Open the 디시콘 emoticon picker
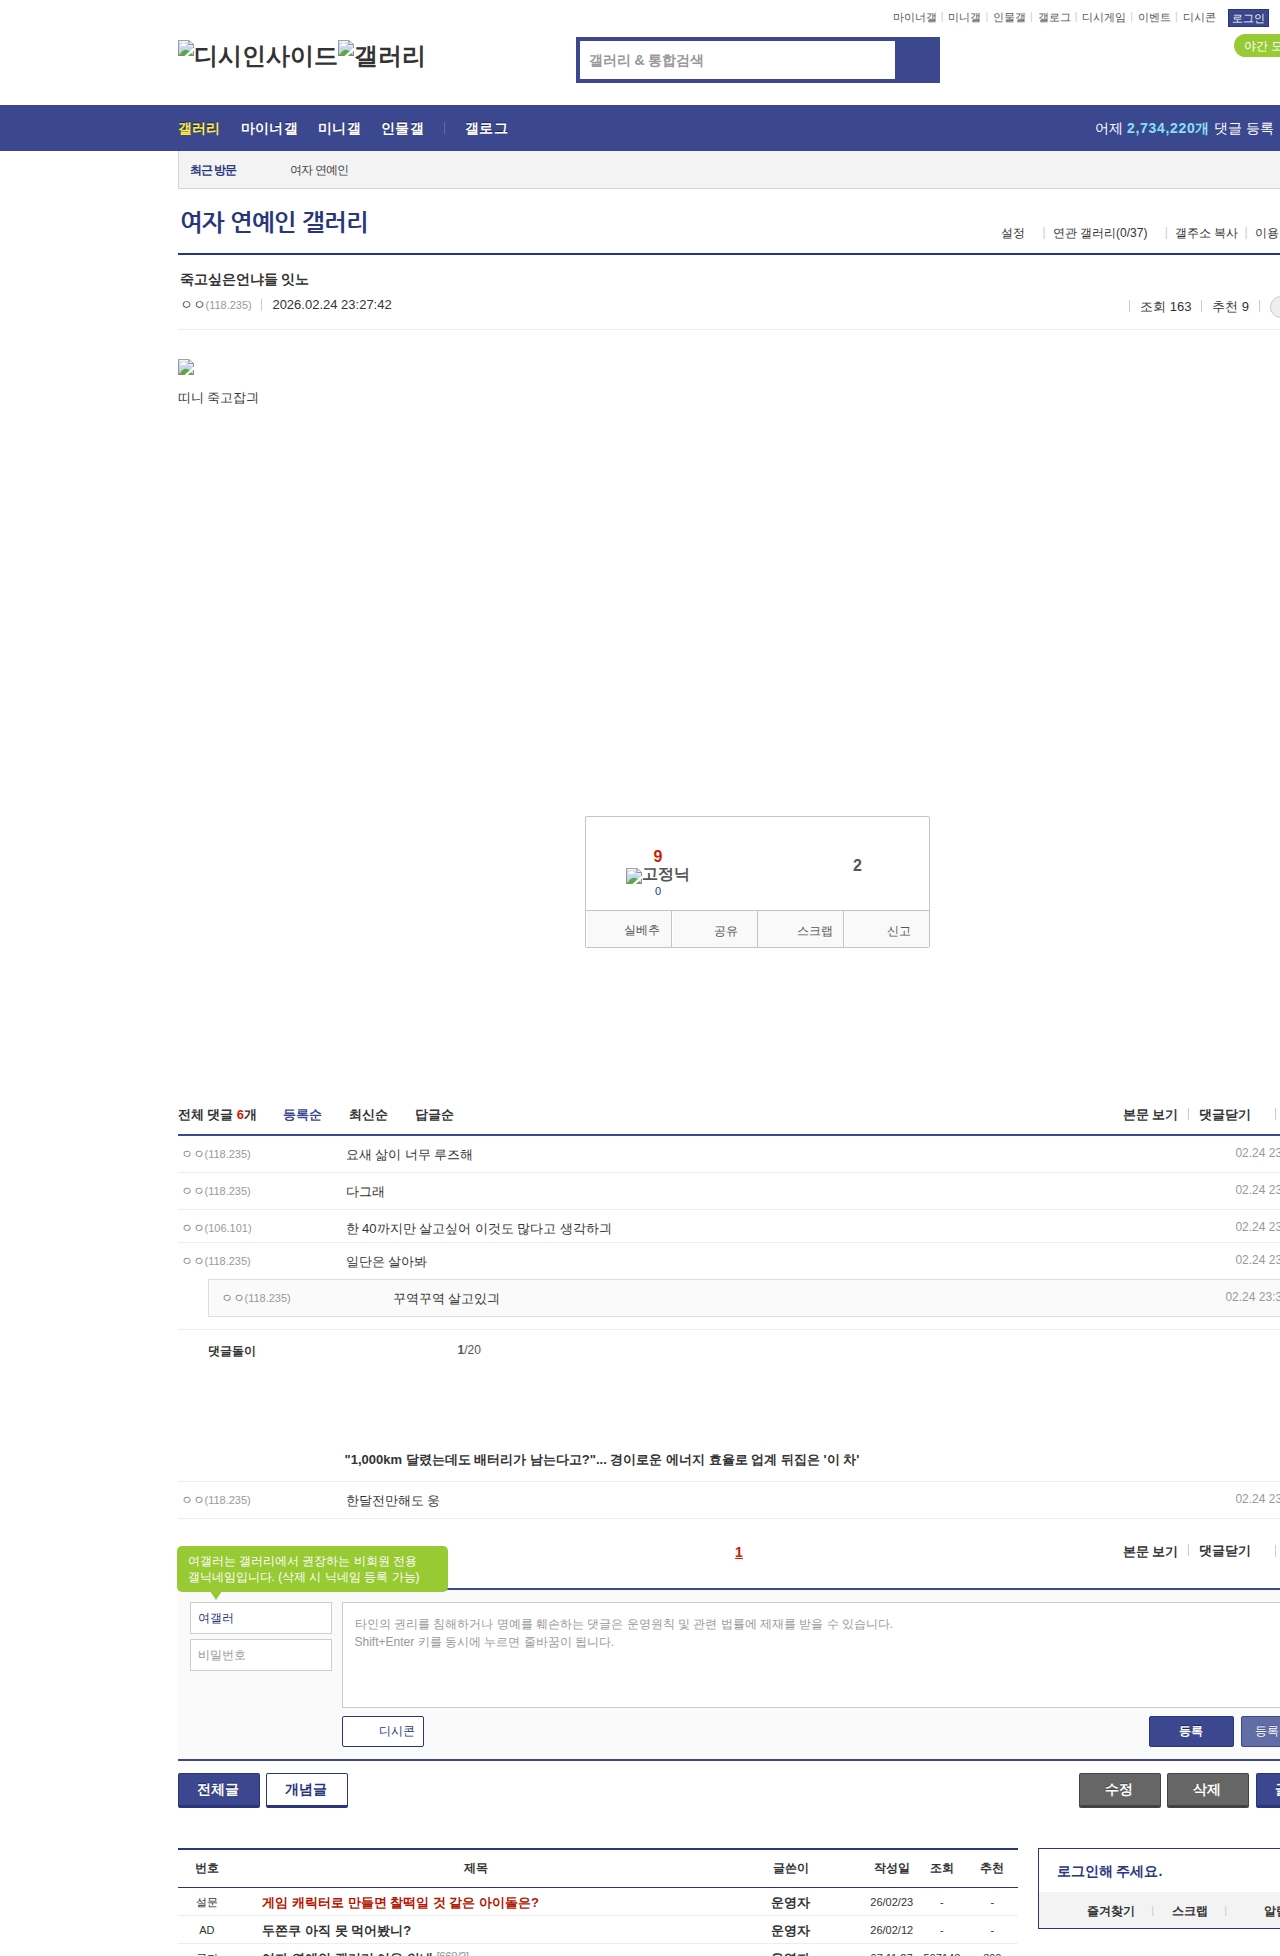This screenshot has height=1956, width=1280. pyautogui.click(x=383, y=1731)
